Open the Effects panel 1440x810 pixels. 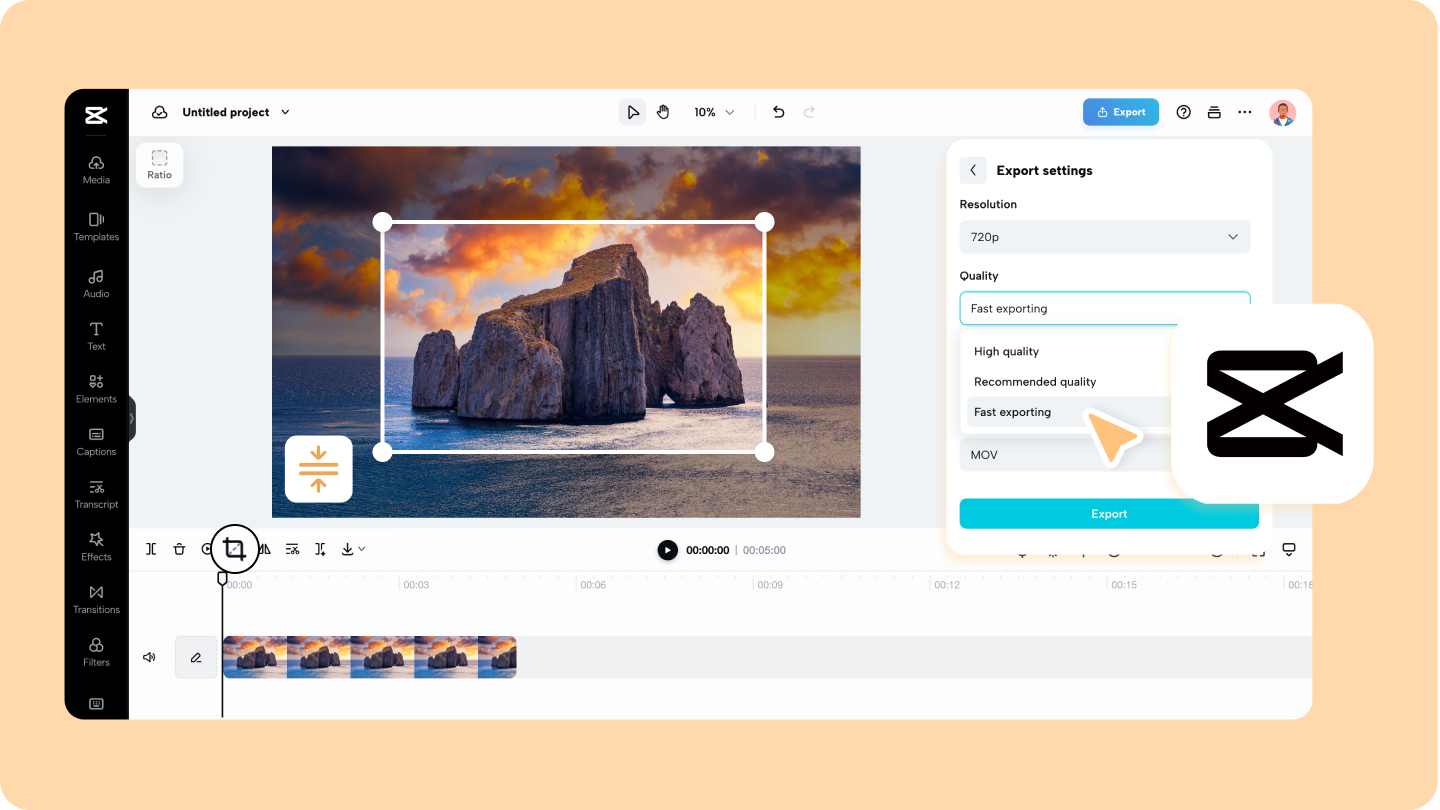(x=95, y=547)
